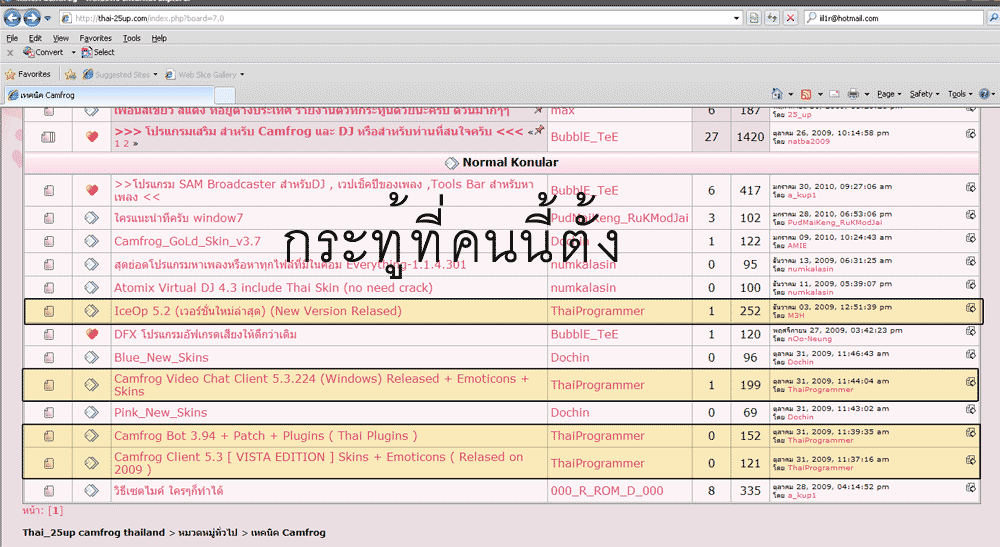
Task: Click the Select toolbar button
Action: pyautogui.click(x=98, y=52)
